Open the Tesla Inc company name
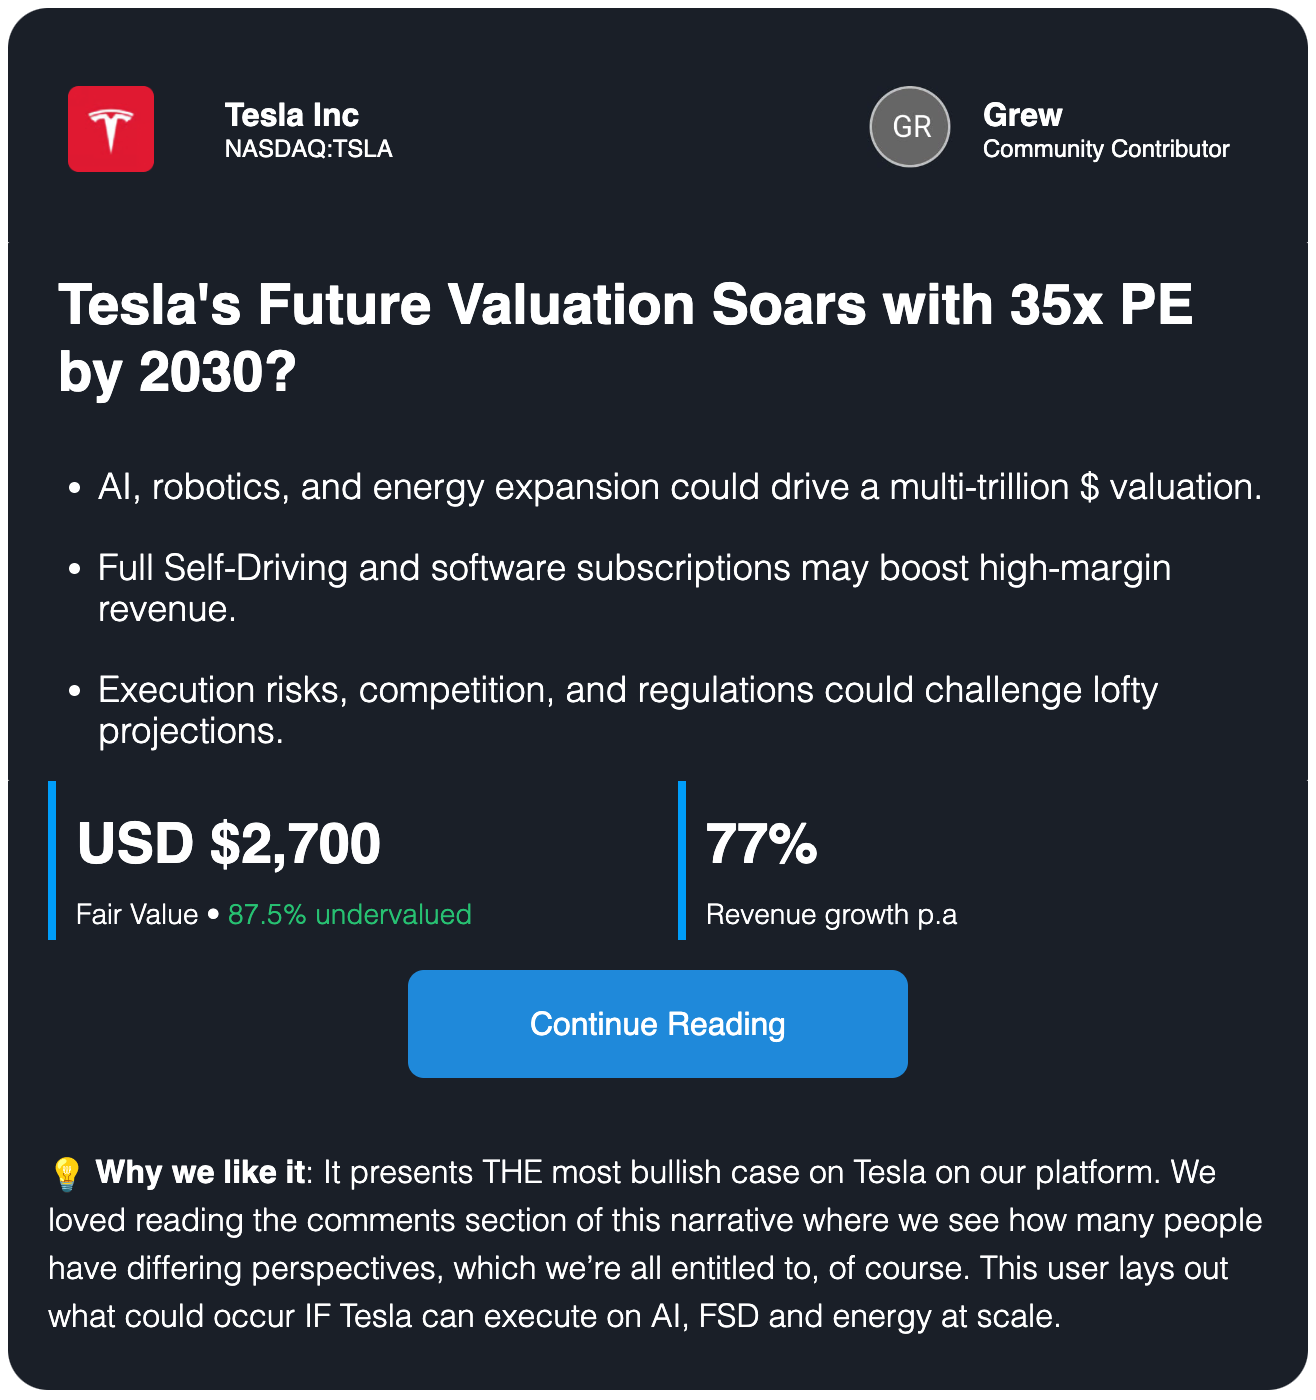 tap(291, 115)
